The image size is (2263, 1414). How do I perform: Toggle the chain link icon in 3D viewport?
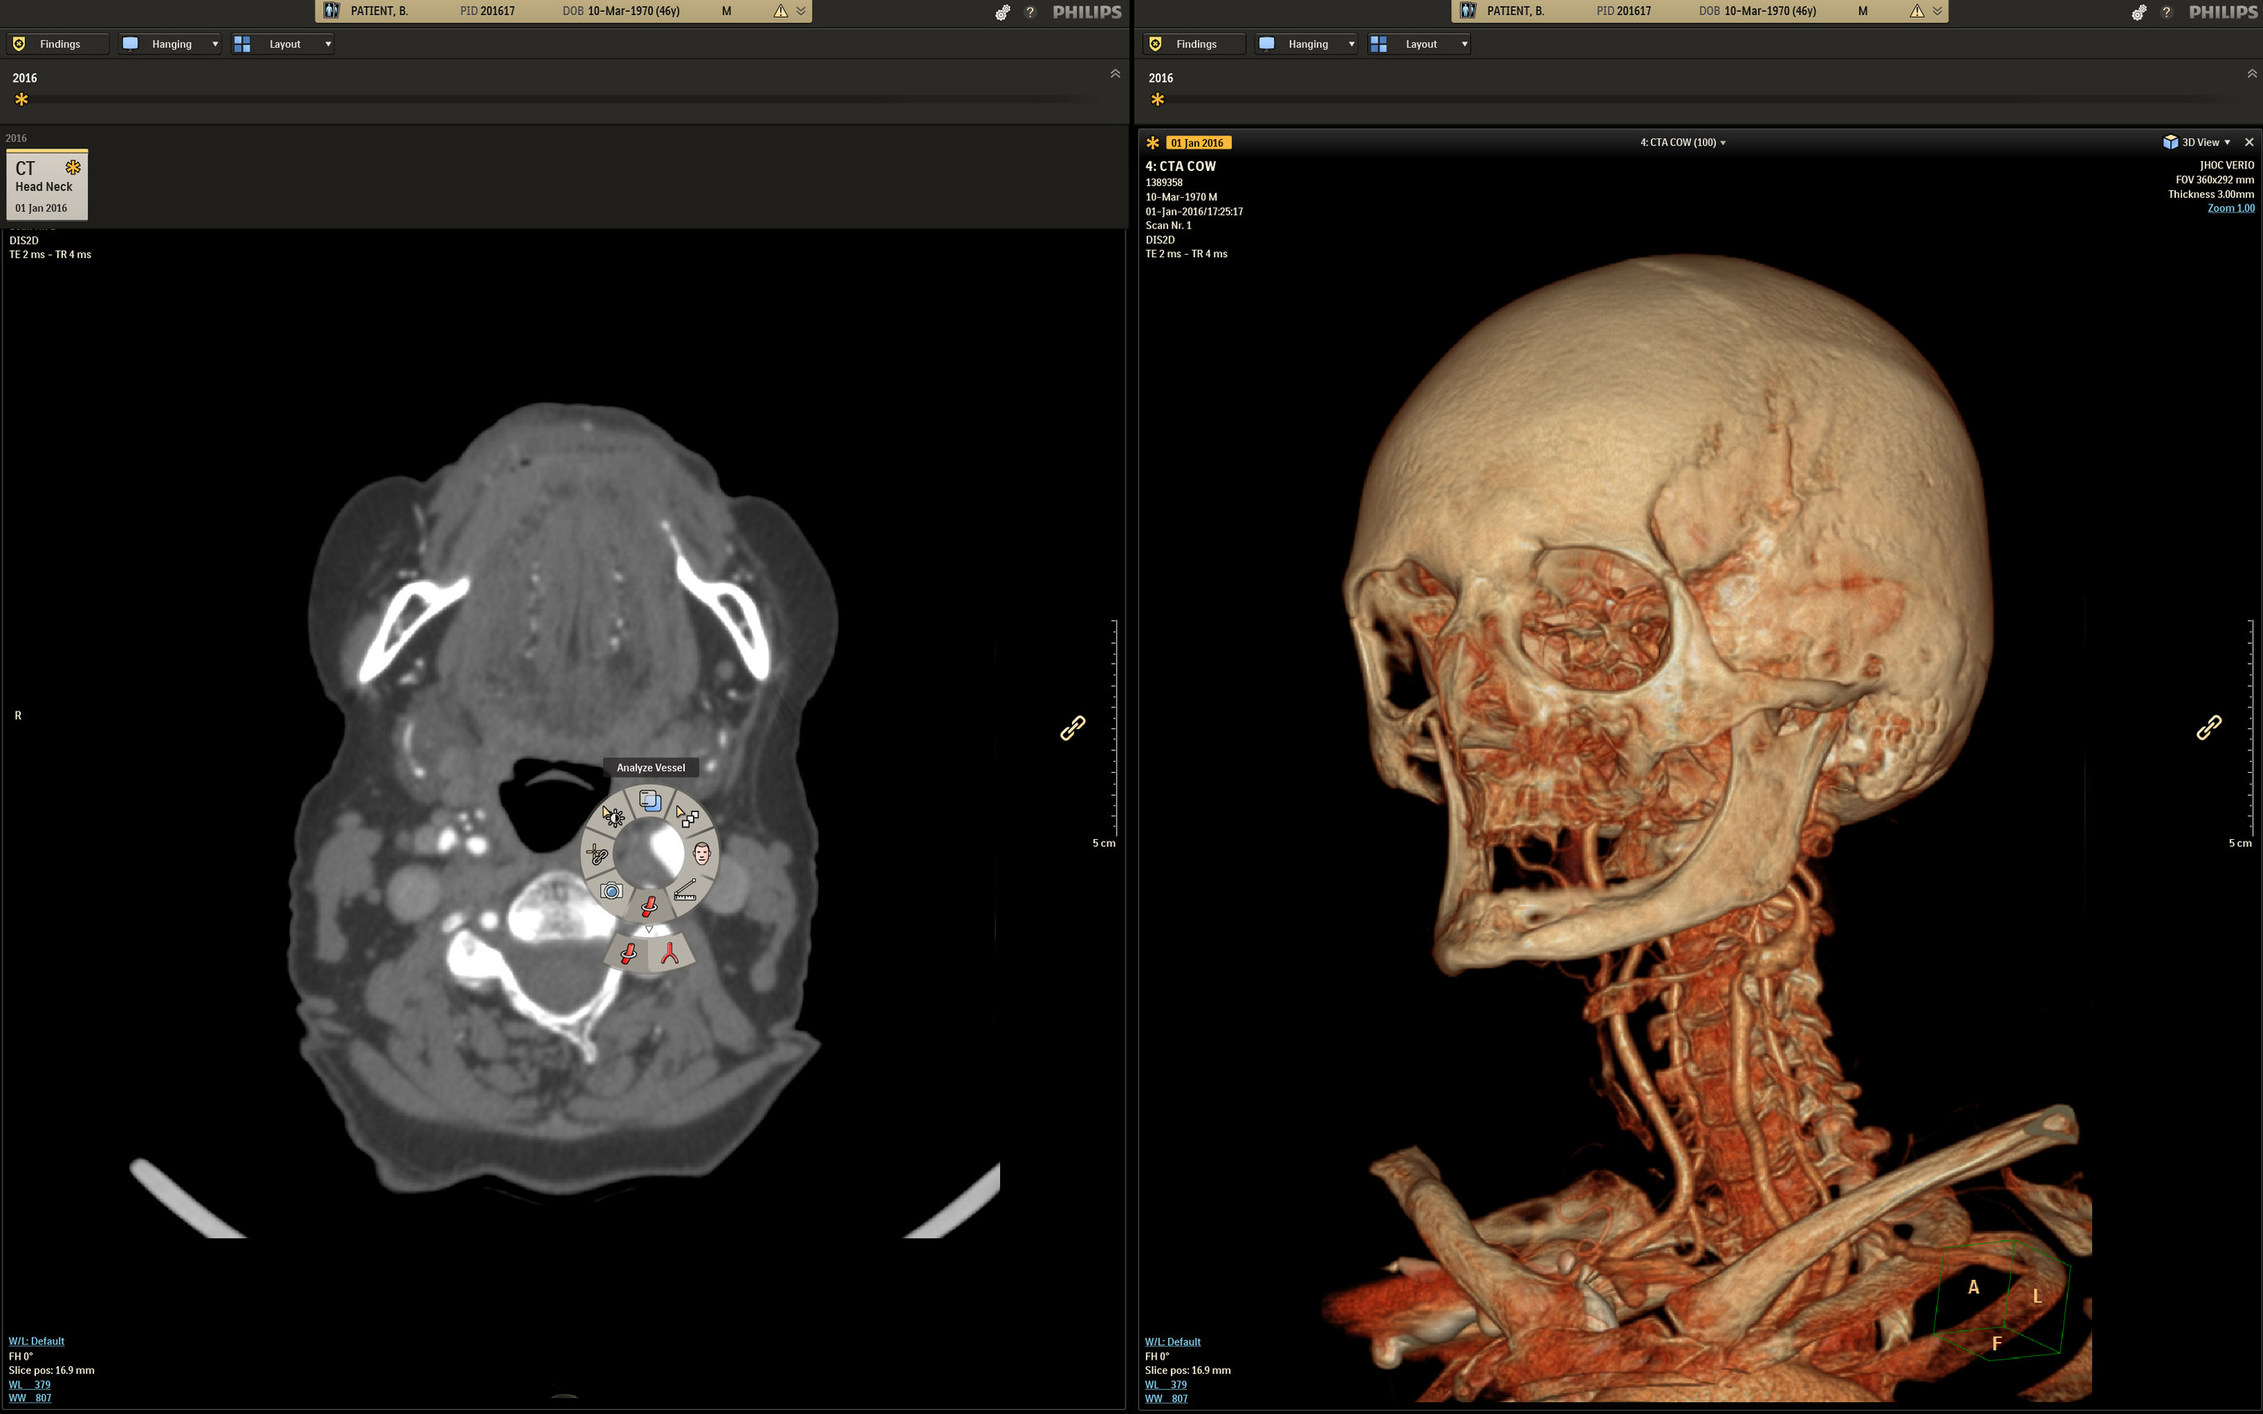coord(2208,727)
